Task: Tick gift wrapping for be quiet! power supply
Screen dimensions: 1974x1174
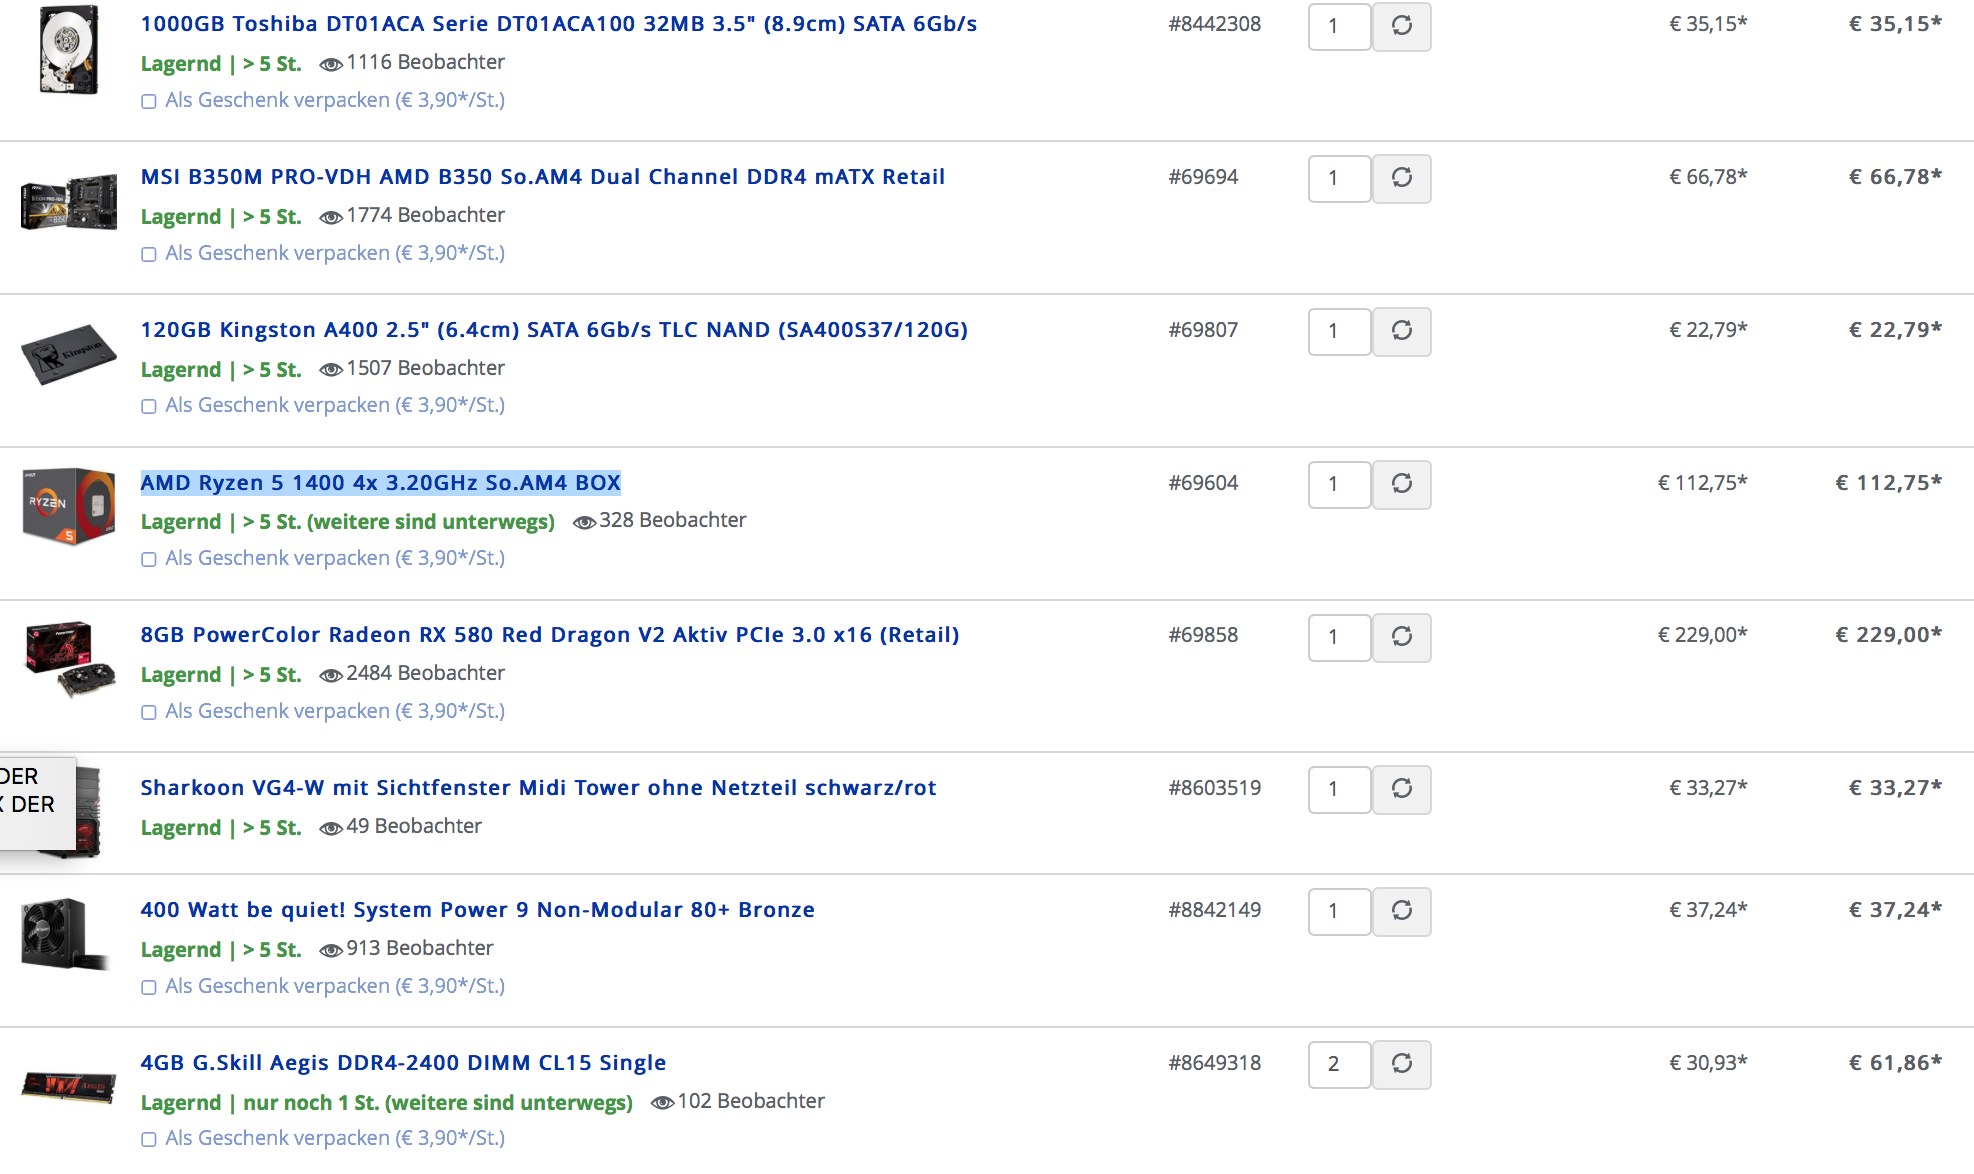Action: point(149,987)
